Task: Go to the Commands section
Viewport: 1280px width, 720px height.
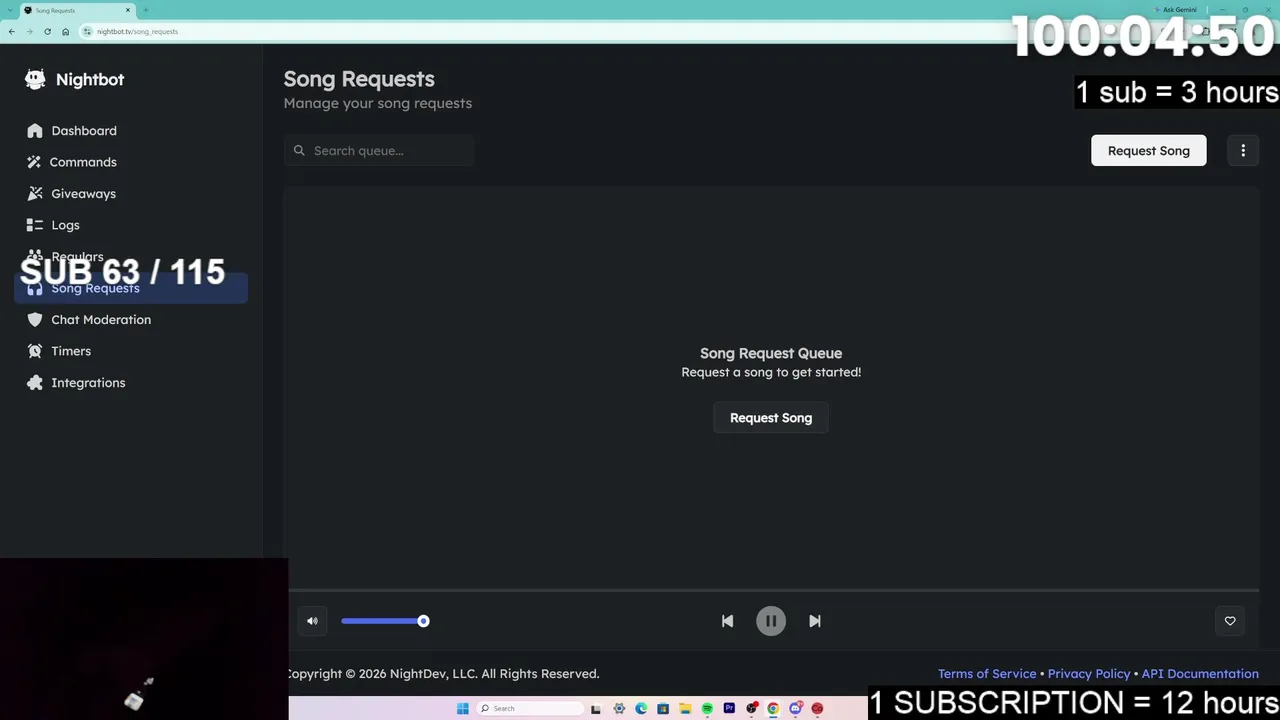Action: tap(131, 162)
